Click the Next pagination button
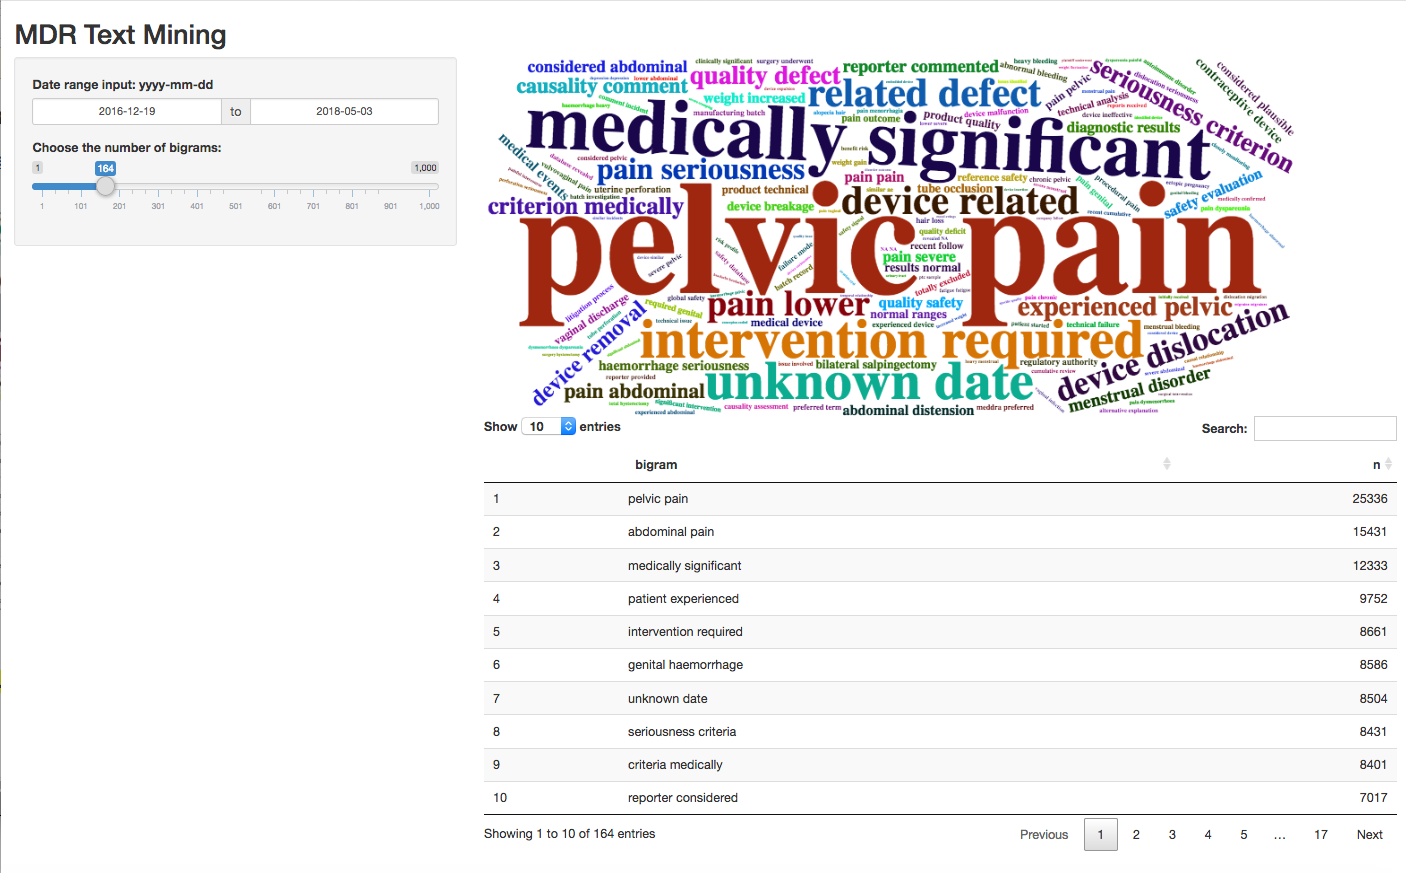The image size is (1406, 873). pos(1369,834)
